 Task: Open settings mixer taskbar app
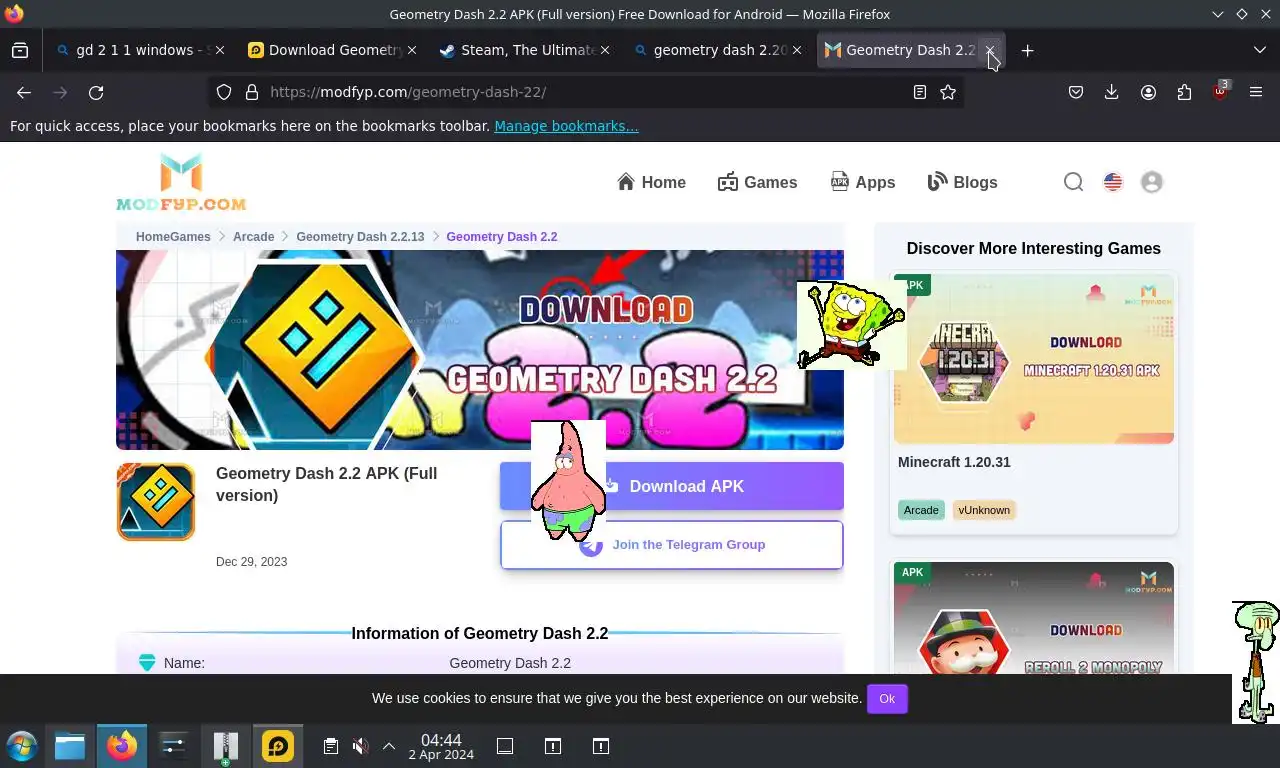173,746
